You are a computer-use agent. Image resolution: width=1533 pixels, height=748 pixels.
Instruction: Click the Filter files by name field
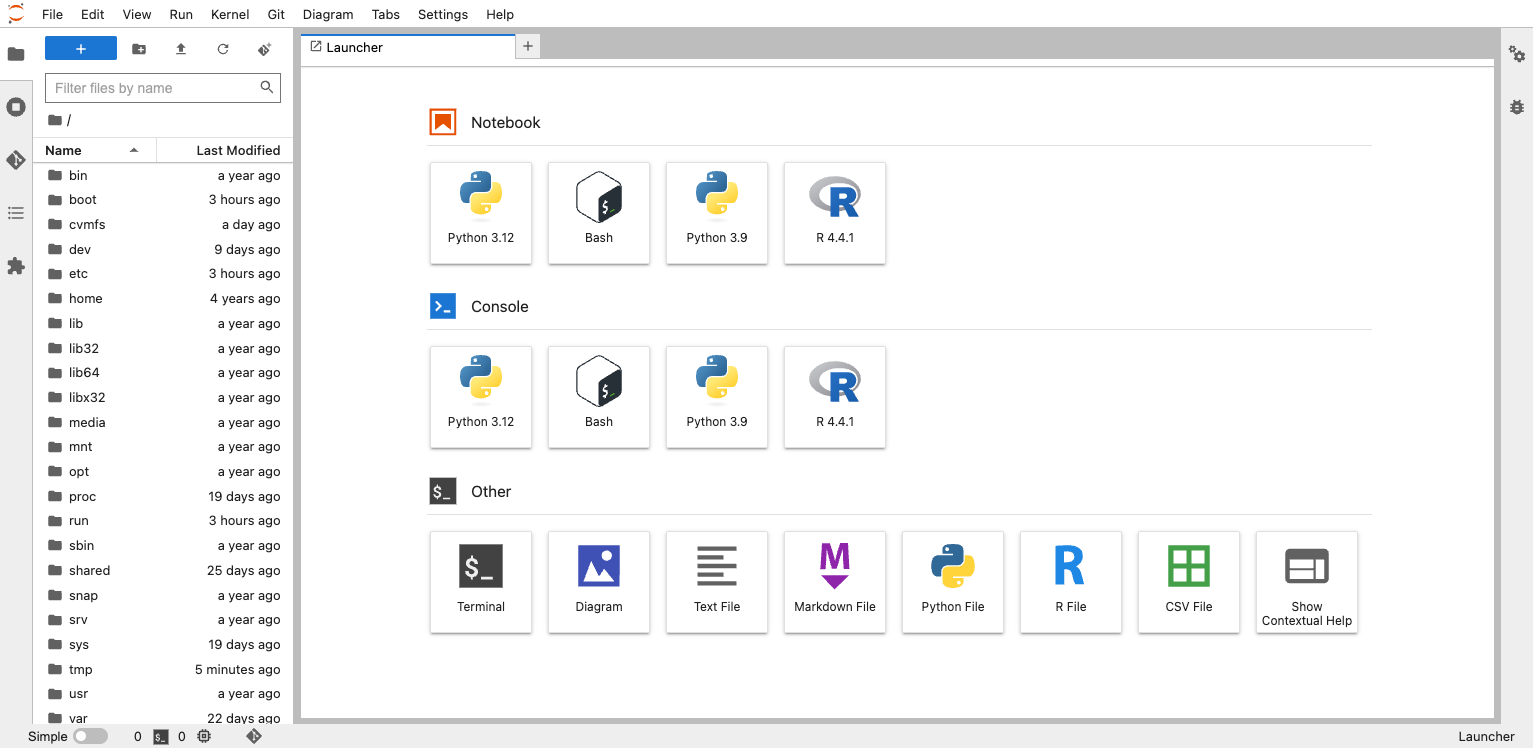[x=153, y=88]
